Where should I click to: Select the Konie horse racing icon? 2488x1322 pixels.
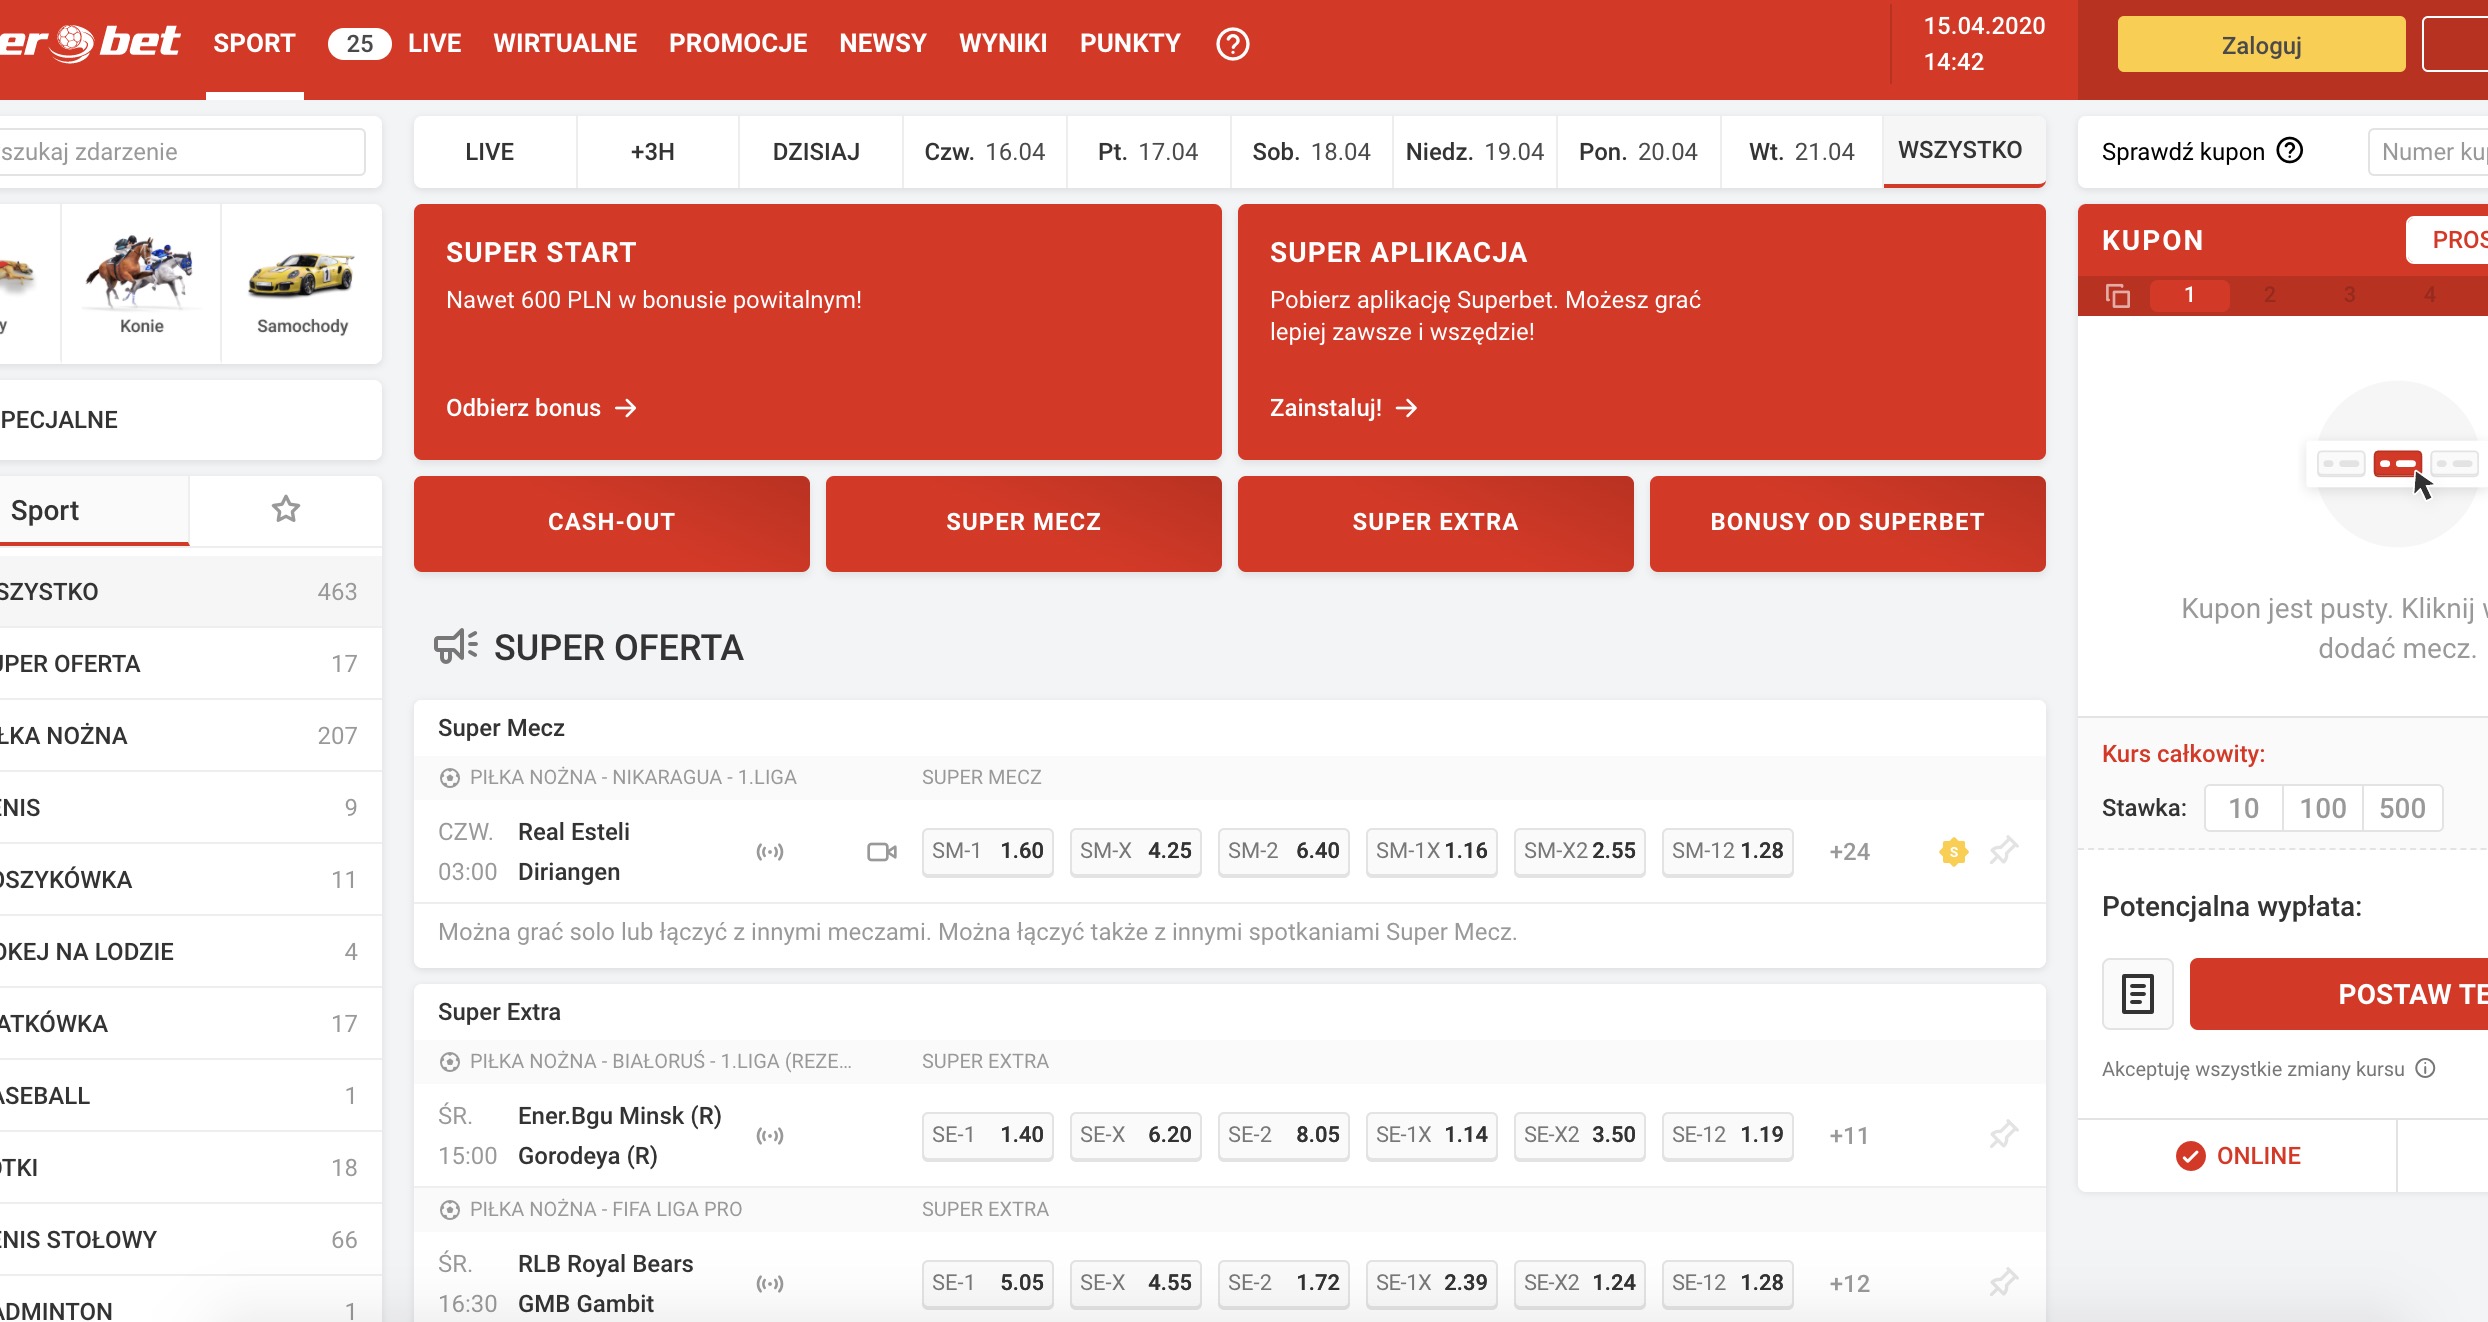(141, 284)
